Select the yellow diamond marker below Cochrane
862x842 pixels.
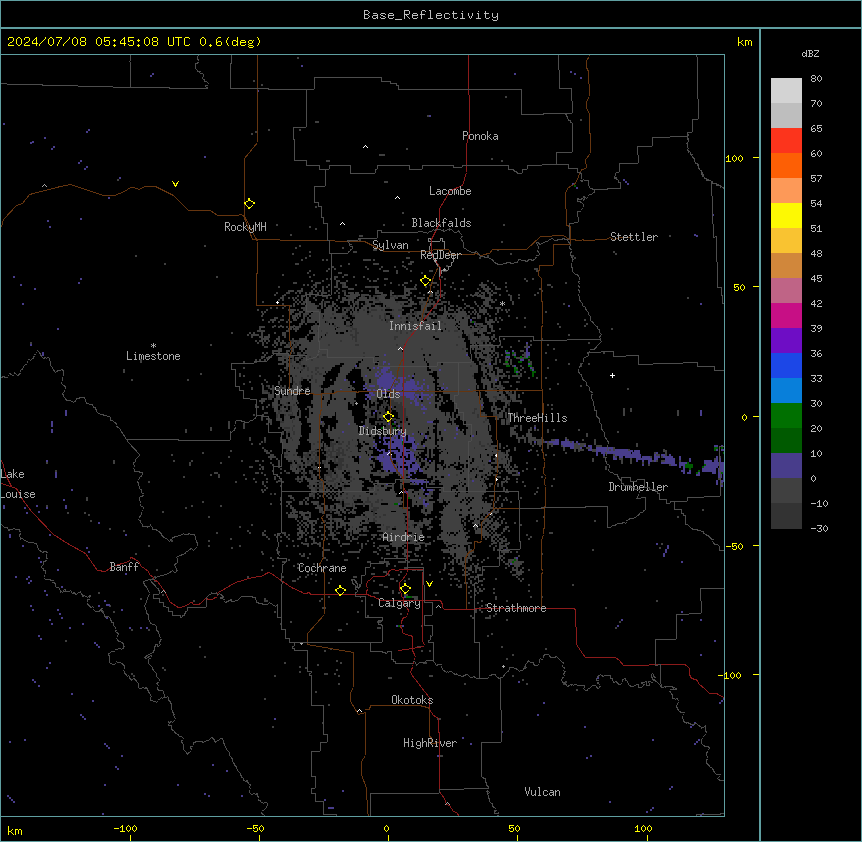click(x=340, y=590)
